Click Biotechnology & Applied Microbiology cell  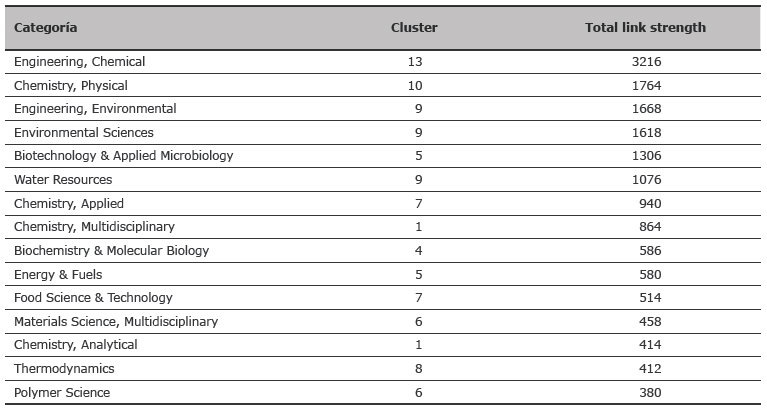pyautogui.click(x=123, y=156)
